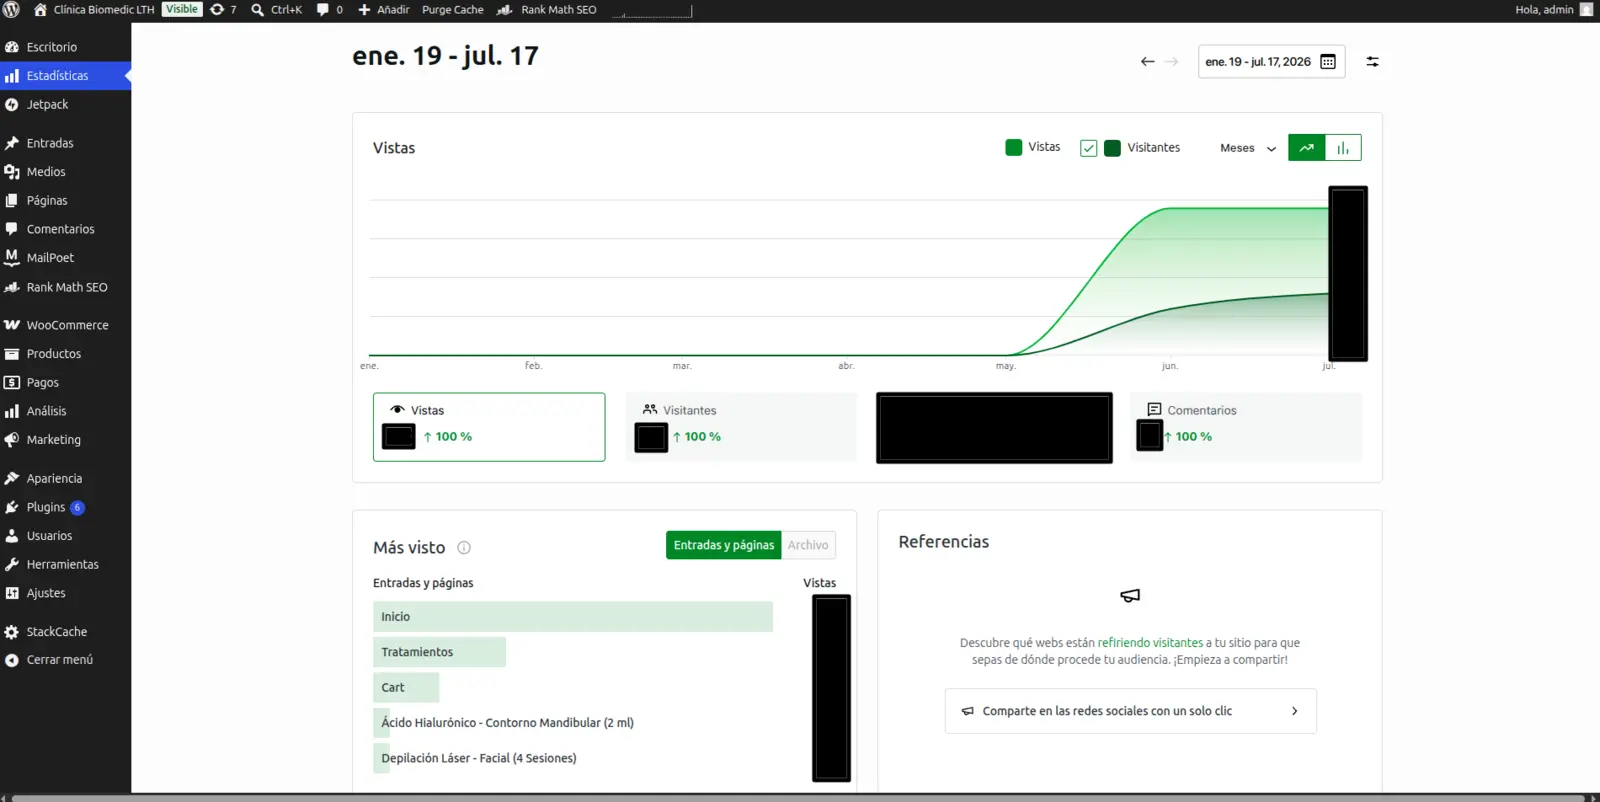
Task: Open the calendar date picker icon
Action: [1328, 62]
